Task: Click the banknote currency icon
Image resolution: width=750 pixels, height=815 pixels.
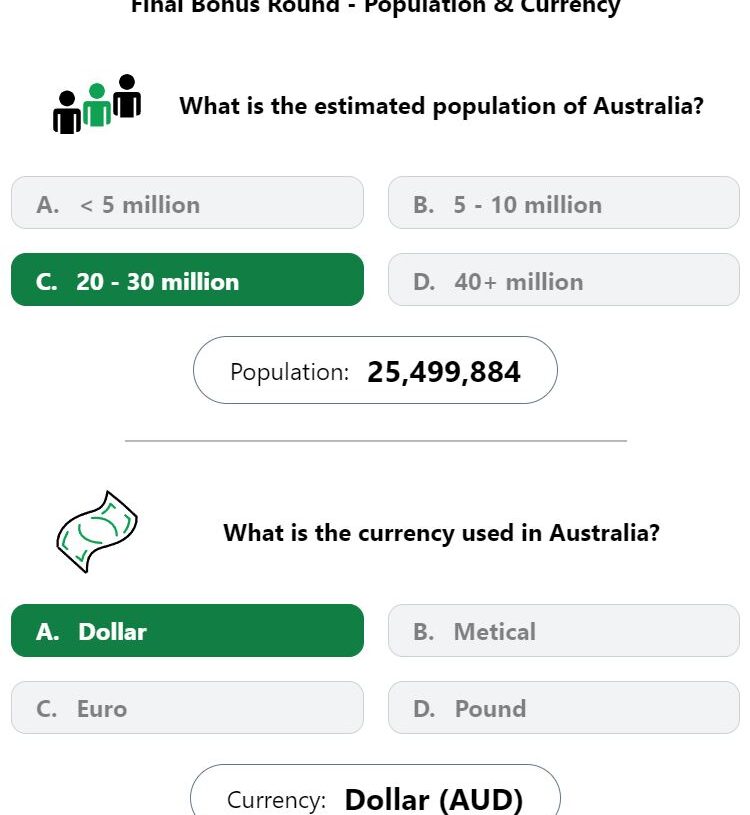Action: (x=96, y=532)
